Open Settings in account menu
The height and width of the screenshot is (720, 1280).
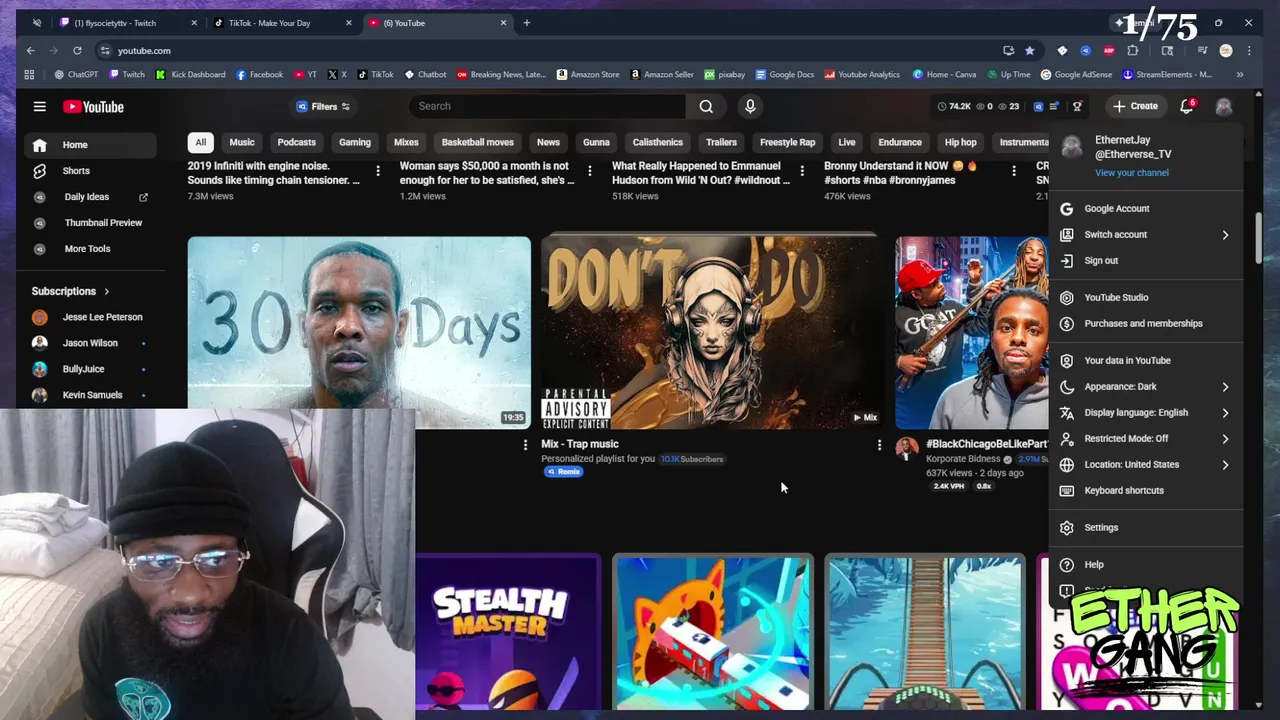[x=1146, y=528]
